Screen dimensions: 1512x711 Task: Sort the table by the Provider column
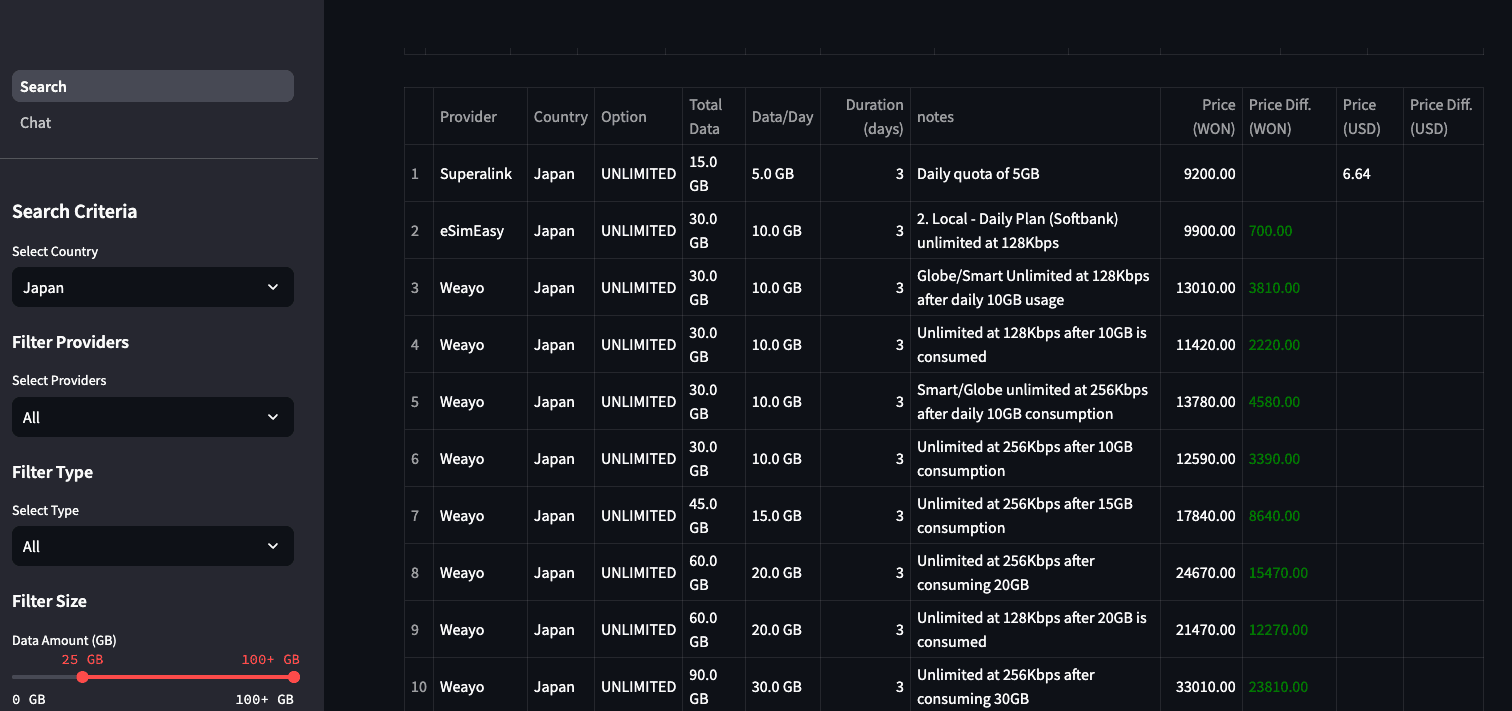pos(468,116)
